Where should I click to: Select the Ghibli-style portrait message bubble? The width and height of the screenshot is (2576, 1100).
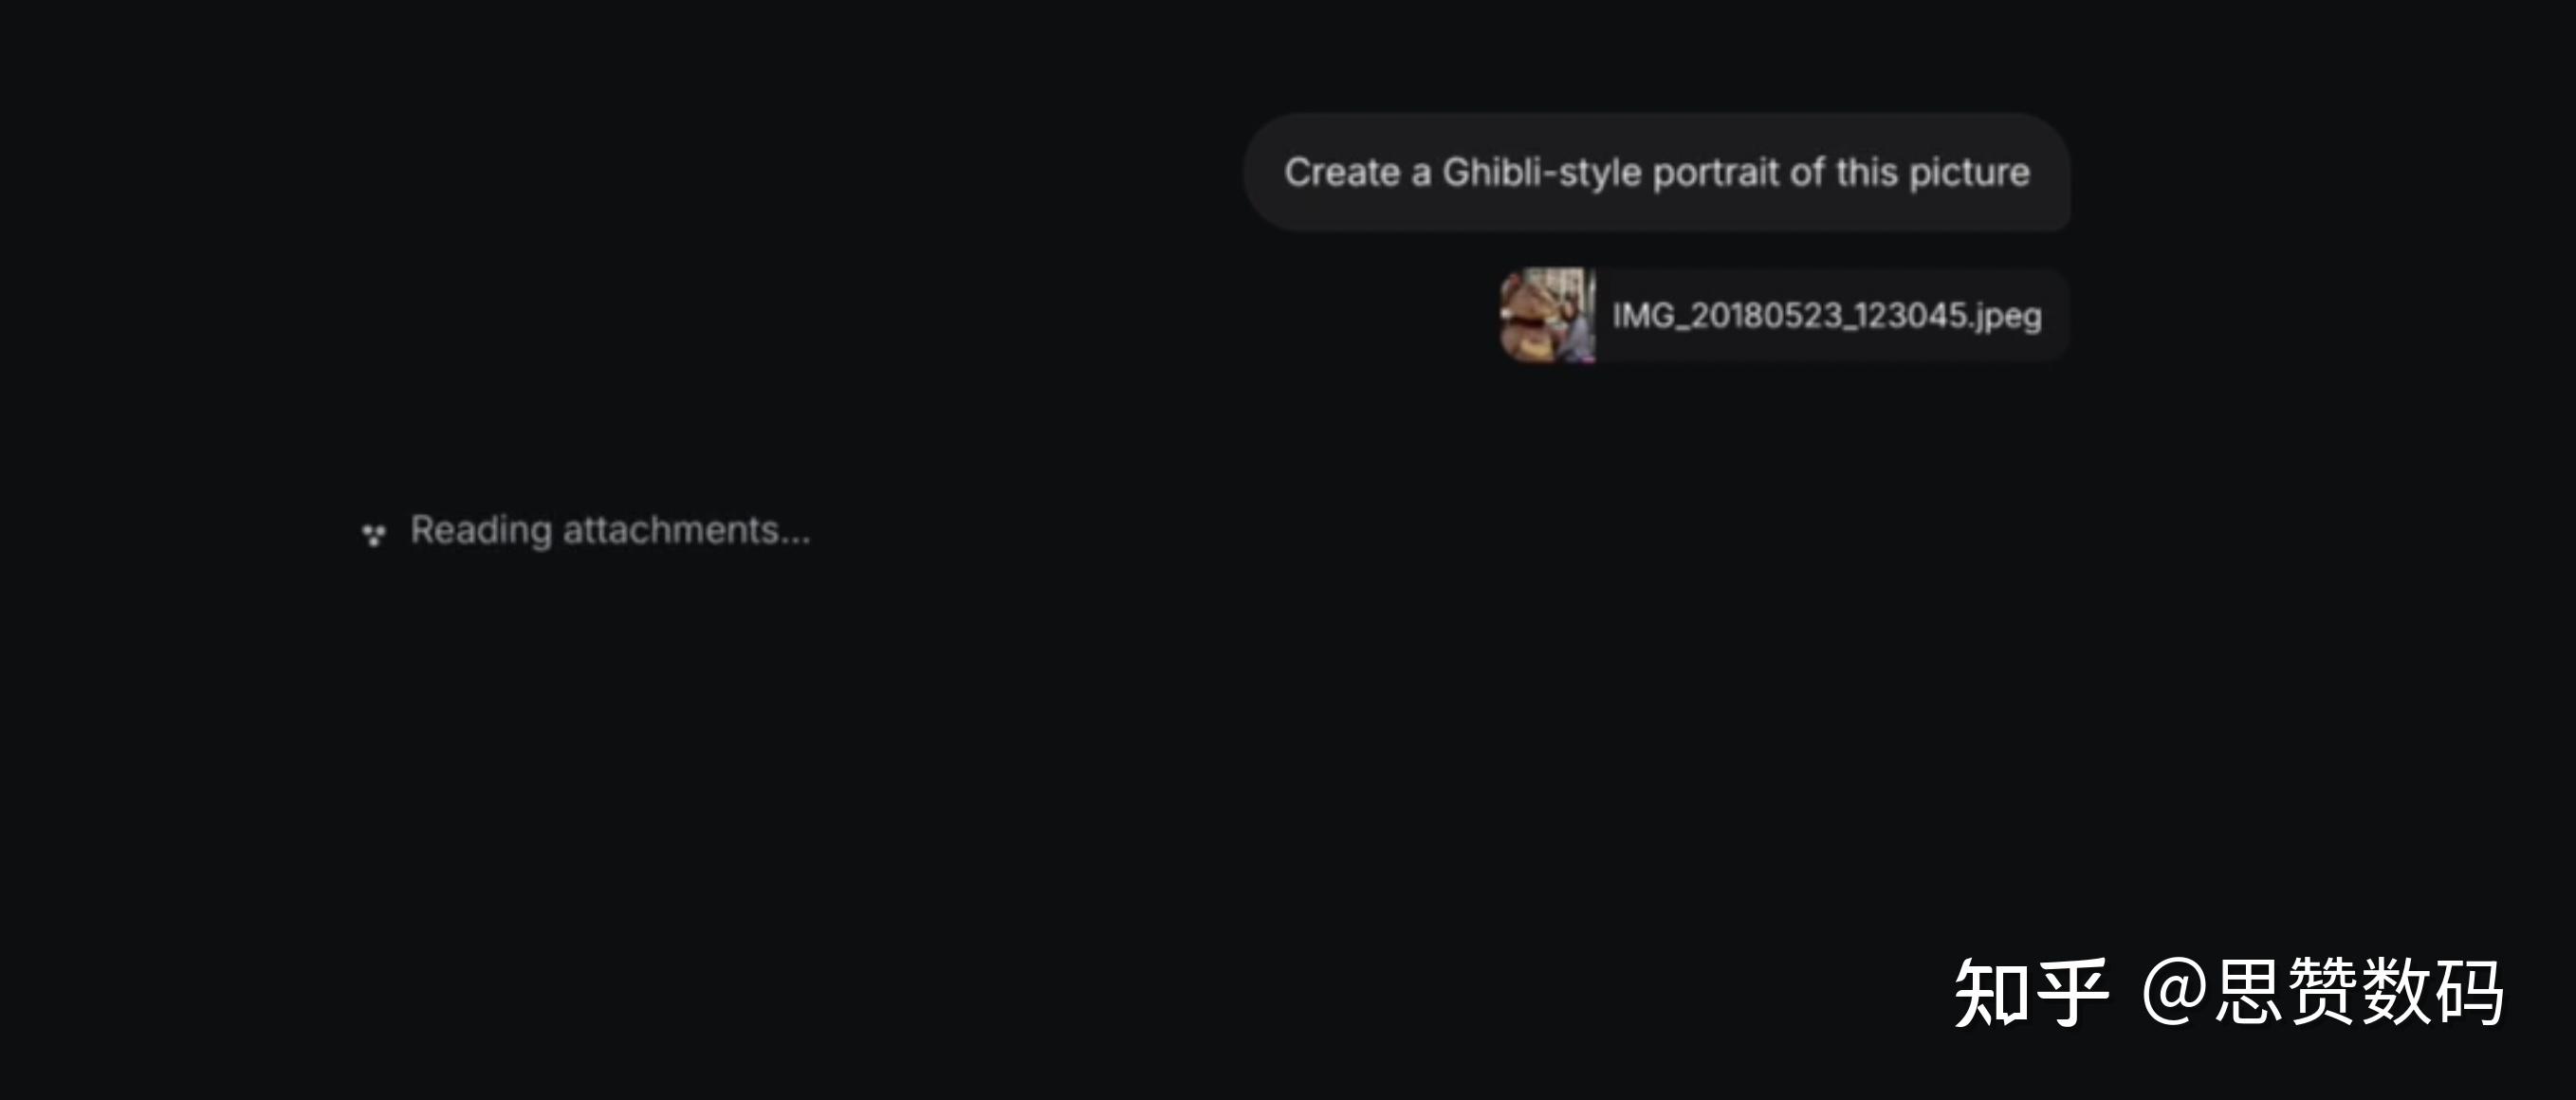pyautogui.click(x=1657, y=172)
